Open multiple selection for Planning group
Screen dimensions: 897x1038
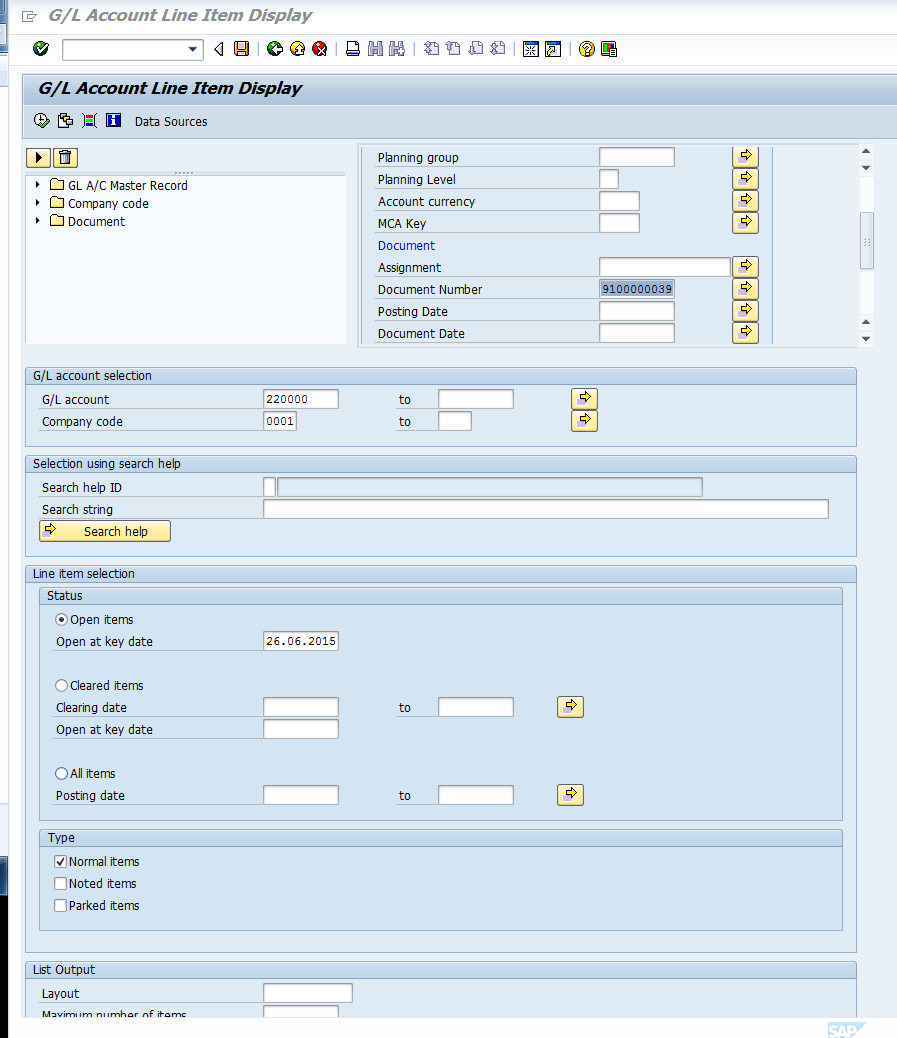pos(745,157)
